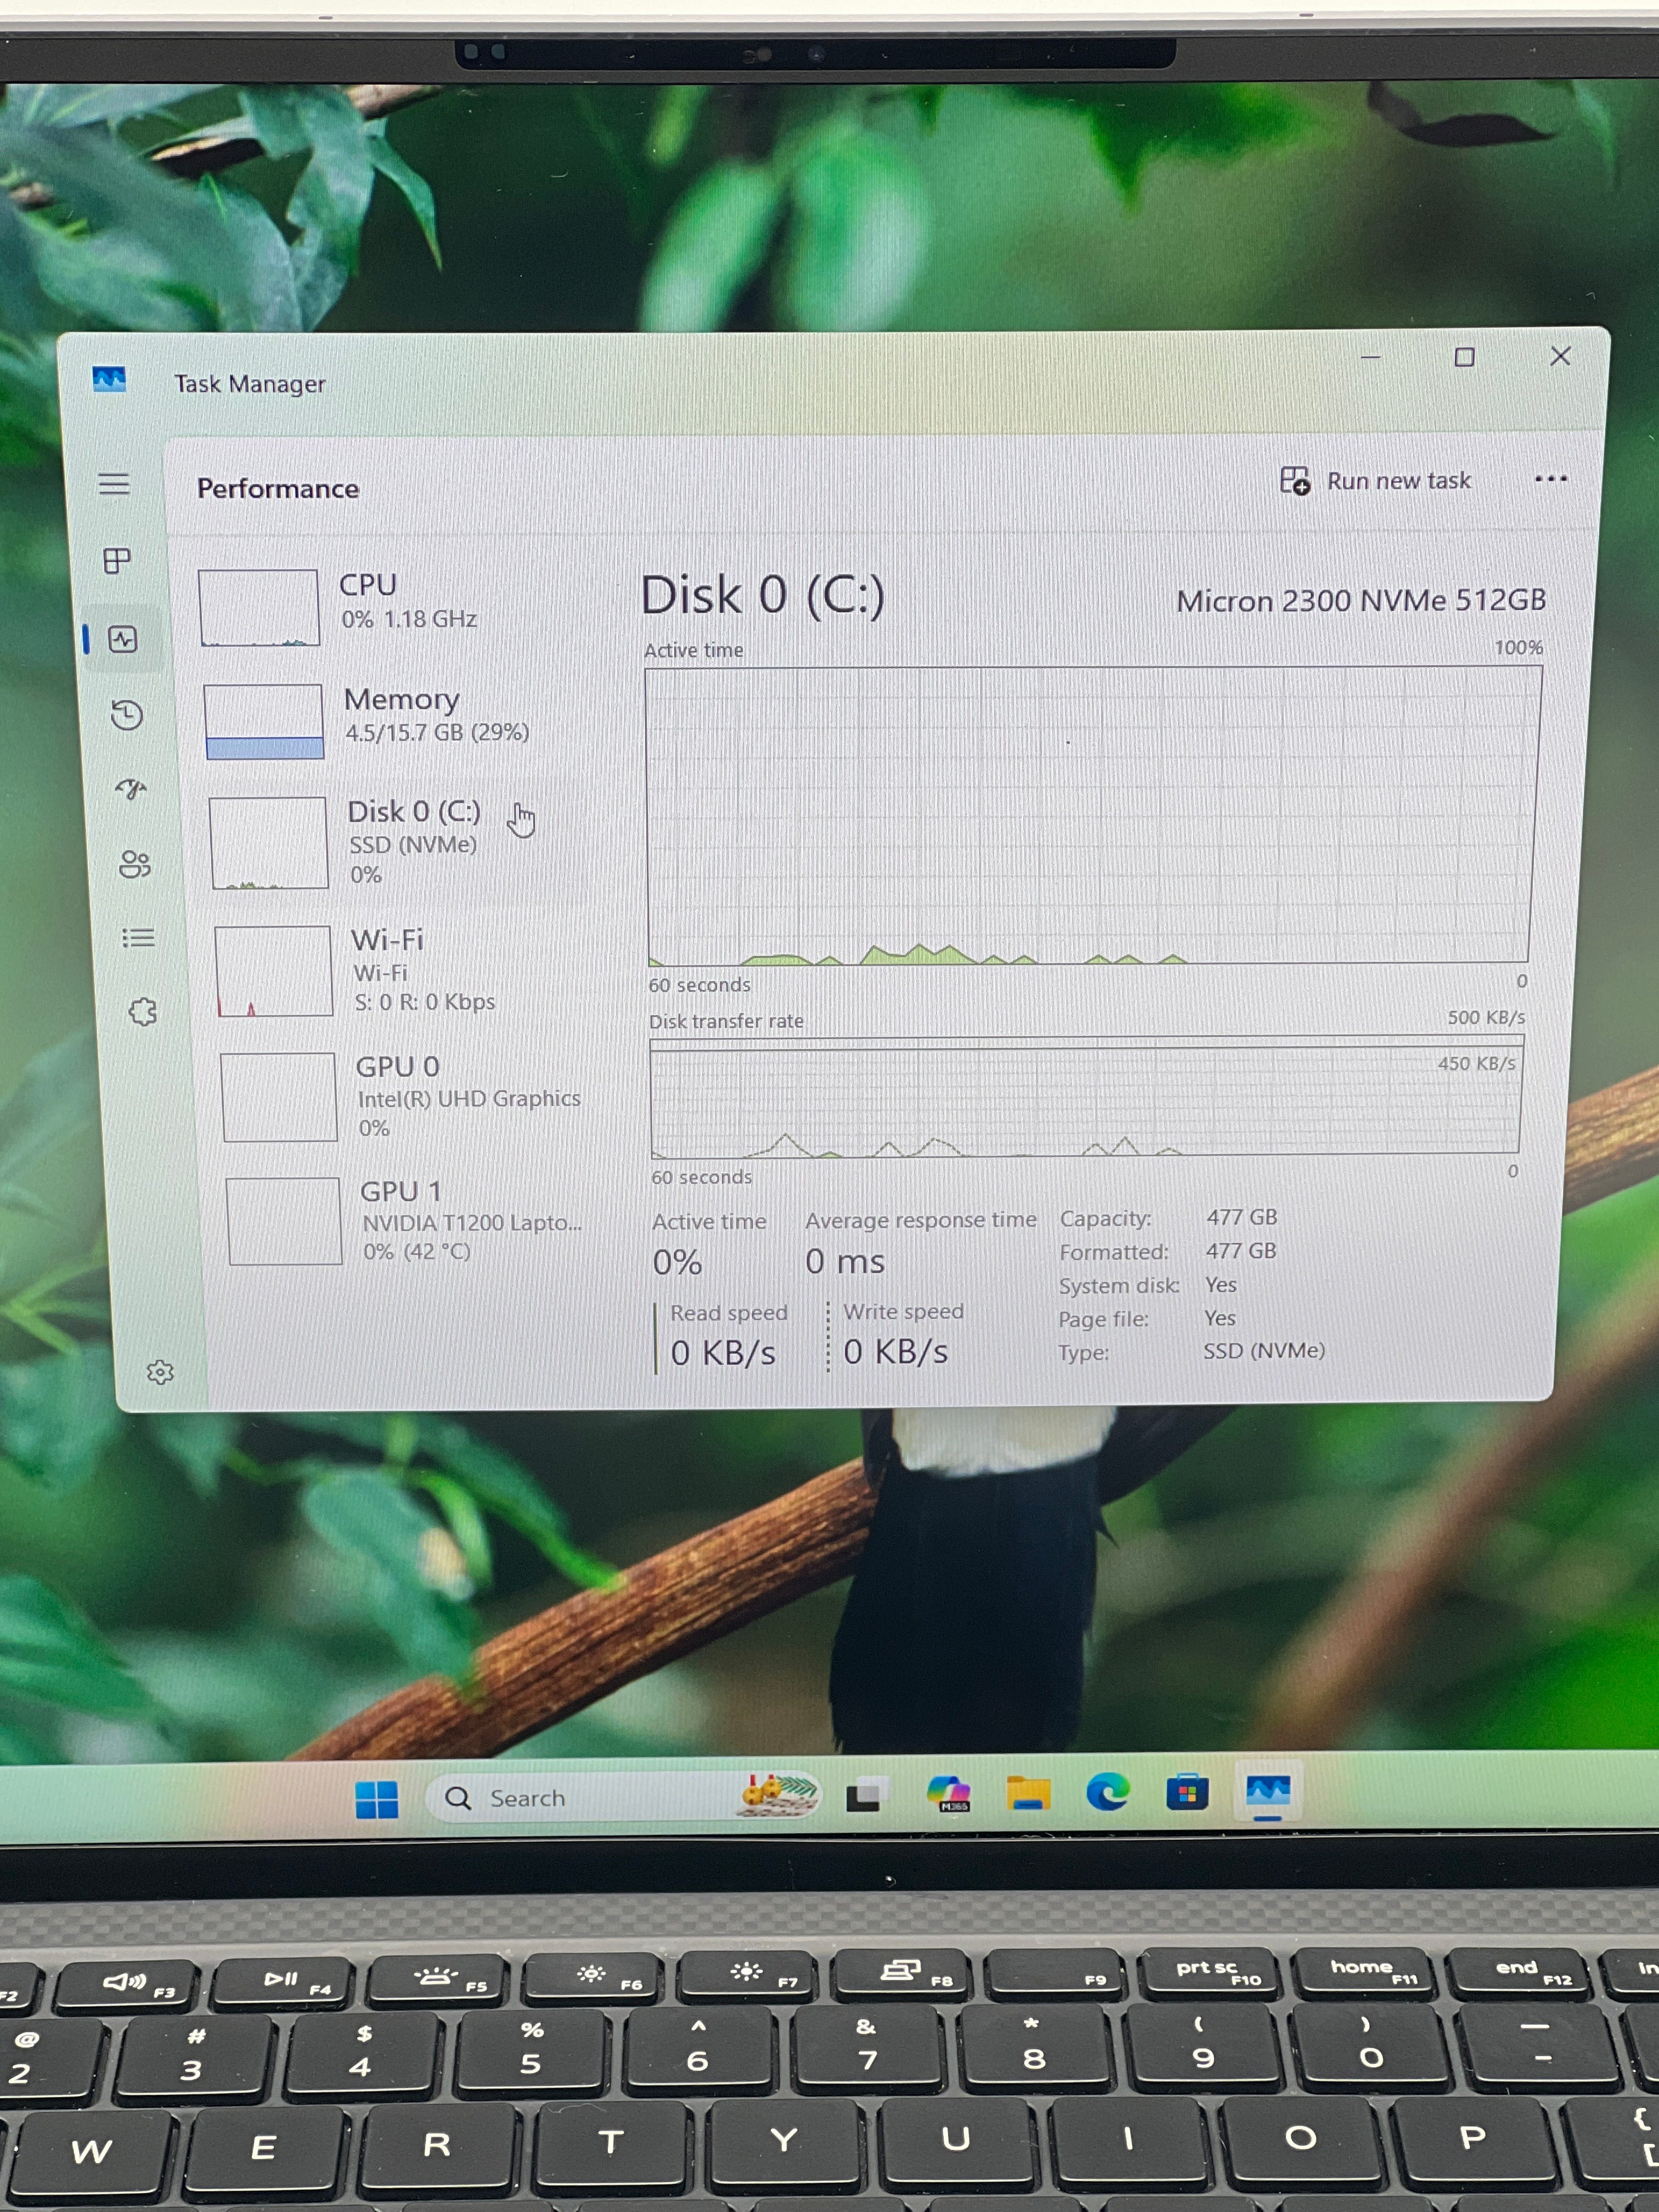Open the Users page icon

[135, 864]
